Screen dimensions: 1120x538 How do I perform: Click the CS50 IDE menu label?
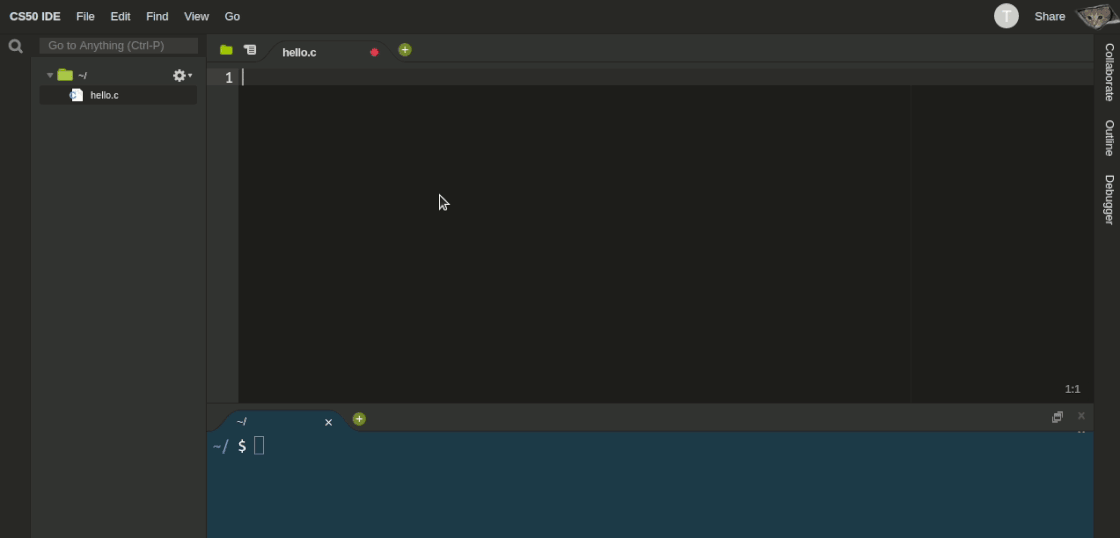tap(35, 16)
